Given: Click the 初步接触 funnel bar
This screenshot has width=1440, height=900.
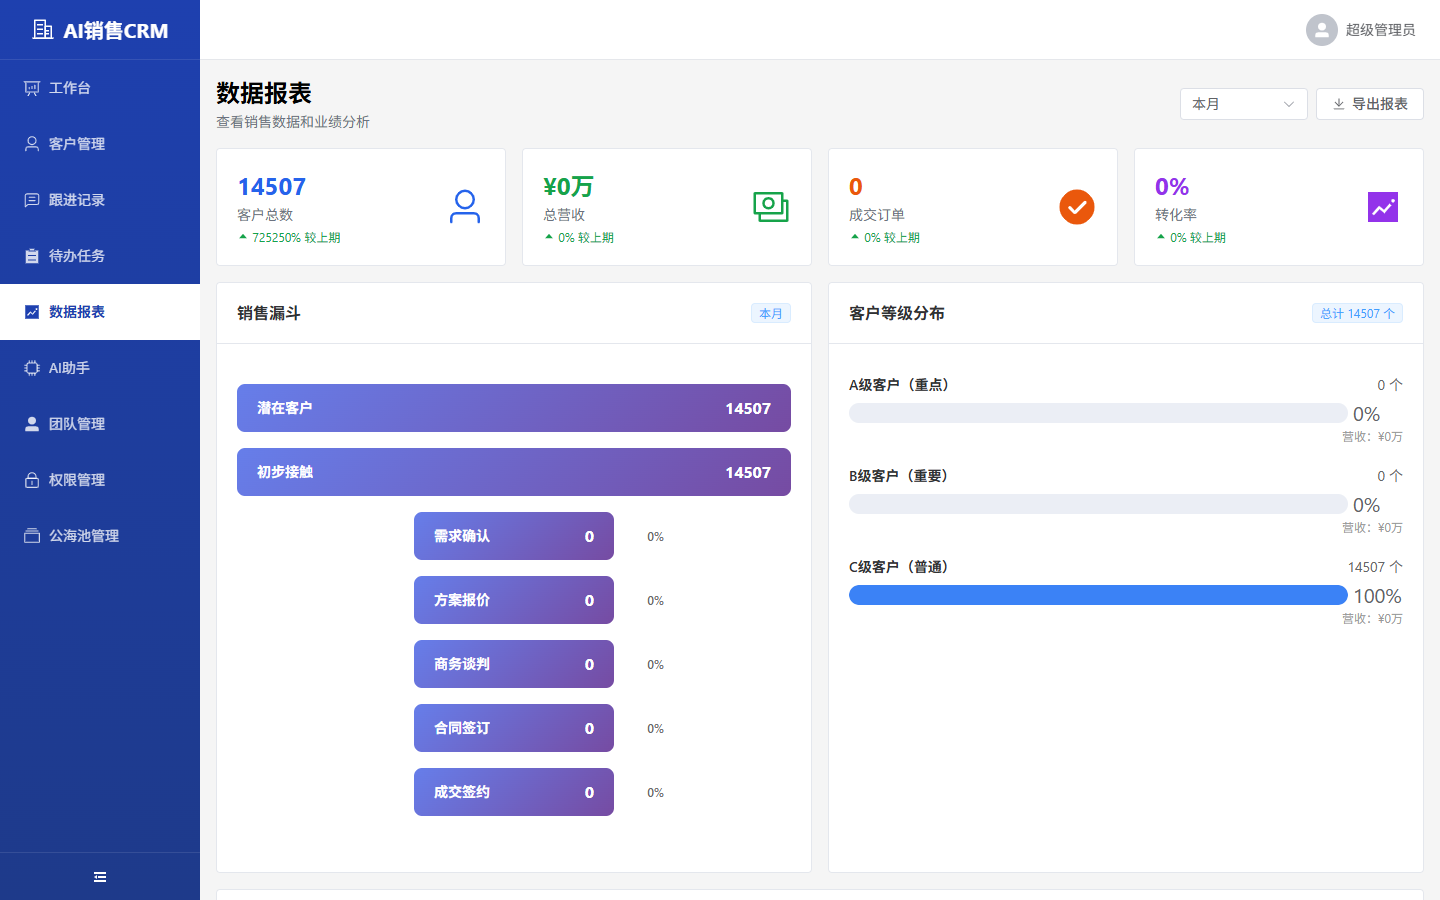Looking at the screenshot, I should (x=514, y=472).
